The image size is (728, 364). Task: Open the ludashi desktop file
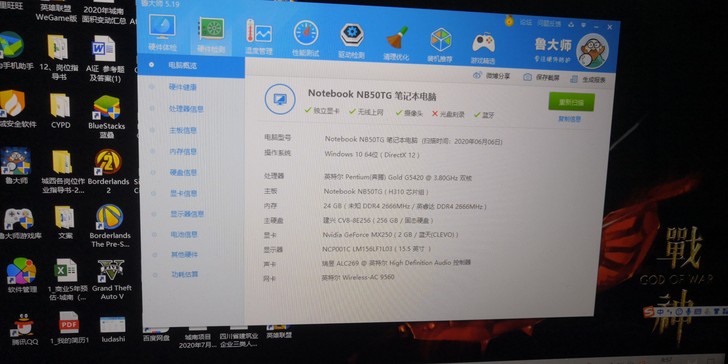[113, 329]
